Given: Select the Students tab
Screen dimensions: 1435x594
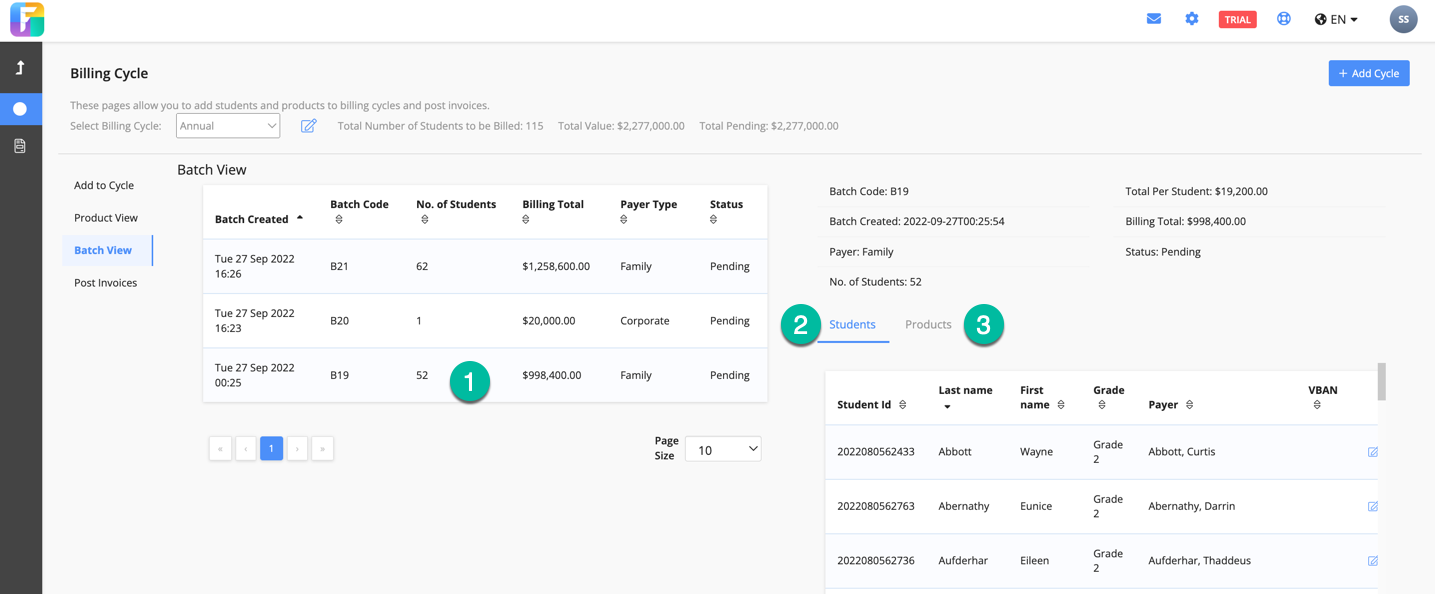Looking at the screenshot, I should (x=852, y=324).
